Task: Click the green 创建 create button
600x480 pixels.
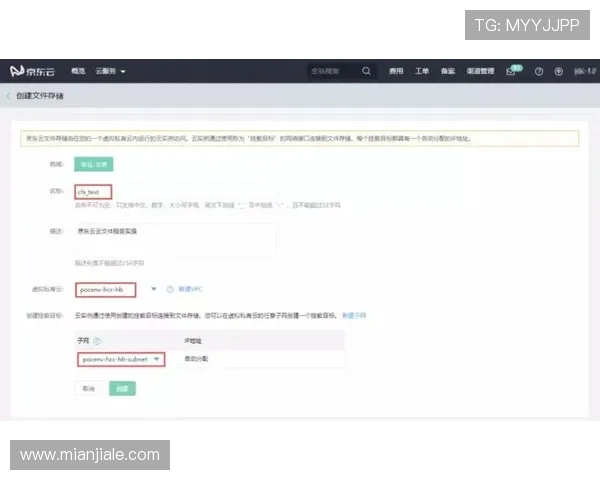Action: tap(122, 389)
